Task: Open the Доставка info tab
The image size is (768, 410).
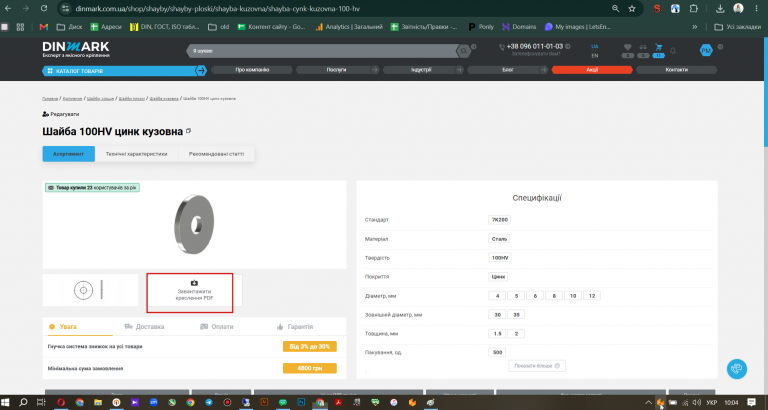Action: (144, 327)
